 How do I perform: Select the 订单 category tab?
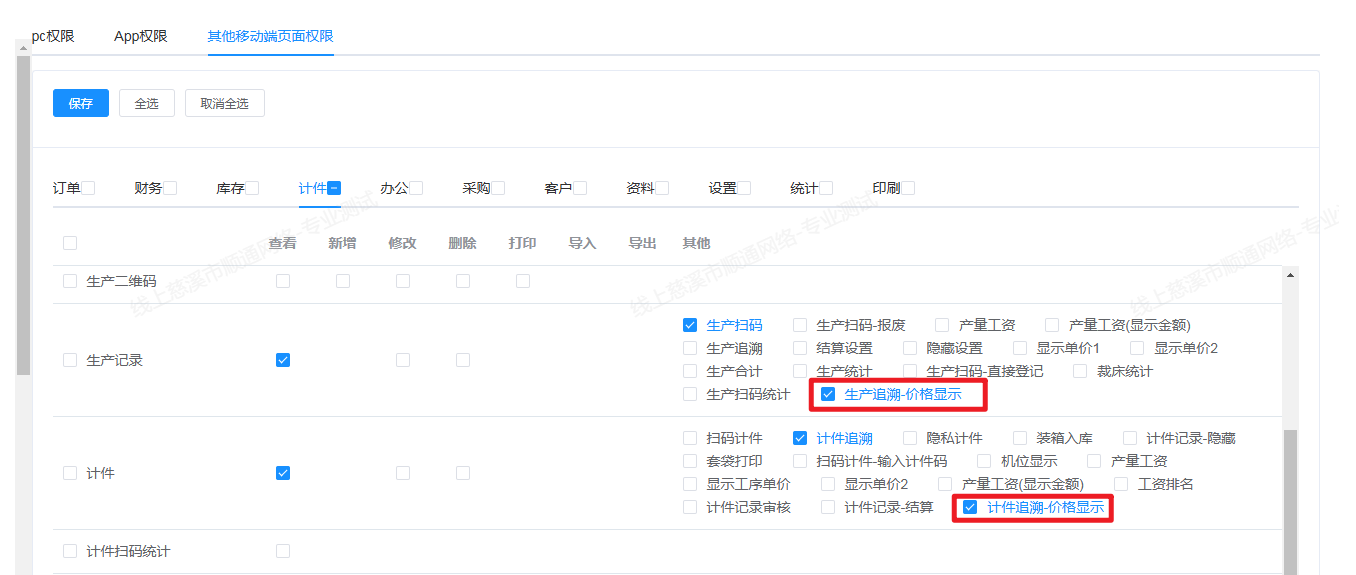[x=66, y=188]
